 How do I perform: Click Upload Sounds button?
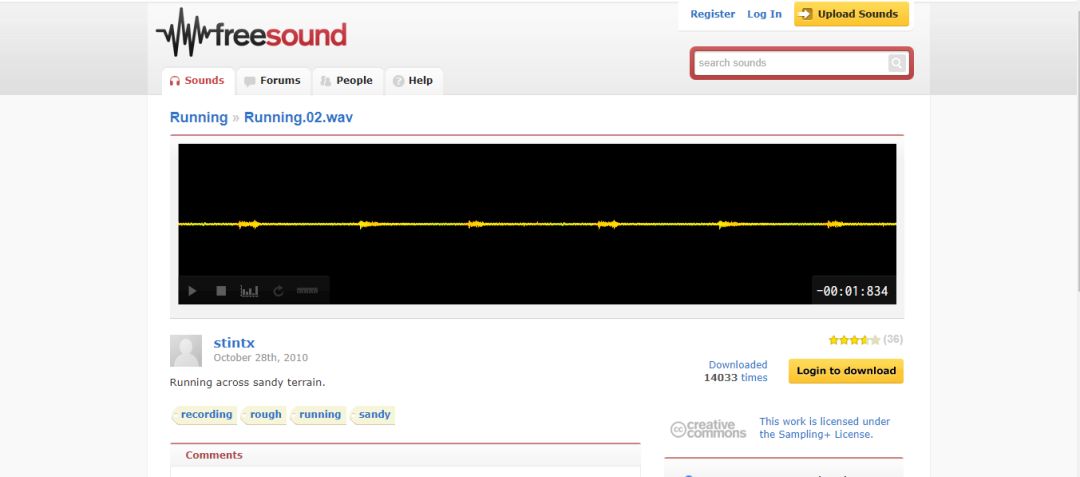coord(851,14)
